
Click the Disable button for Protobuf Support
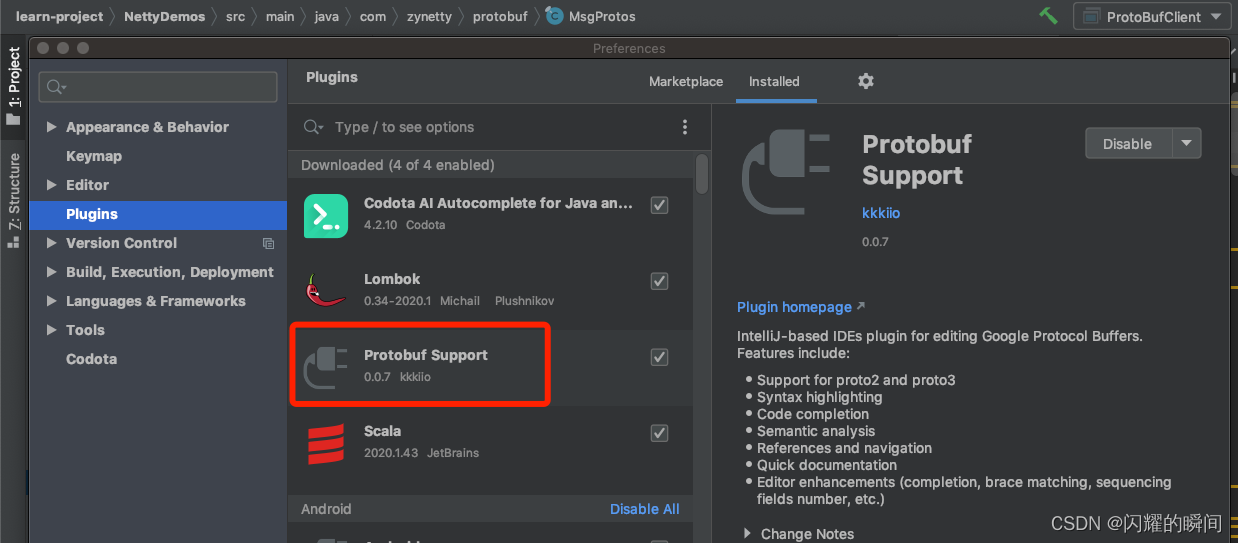tap(1128, 143)
